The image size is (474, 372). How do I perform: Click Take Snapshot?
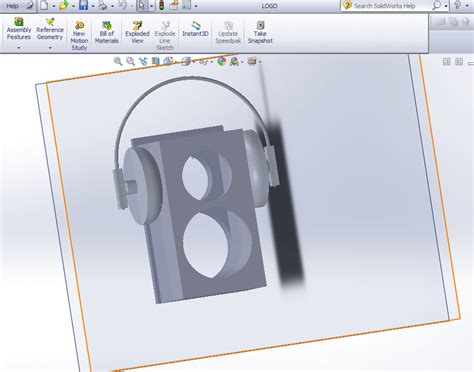click(x=260, y=32)
